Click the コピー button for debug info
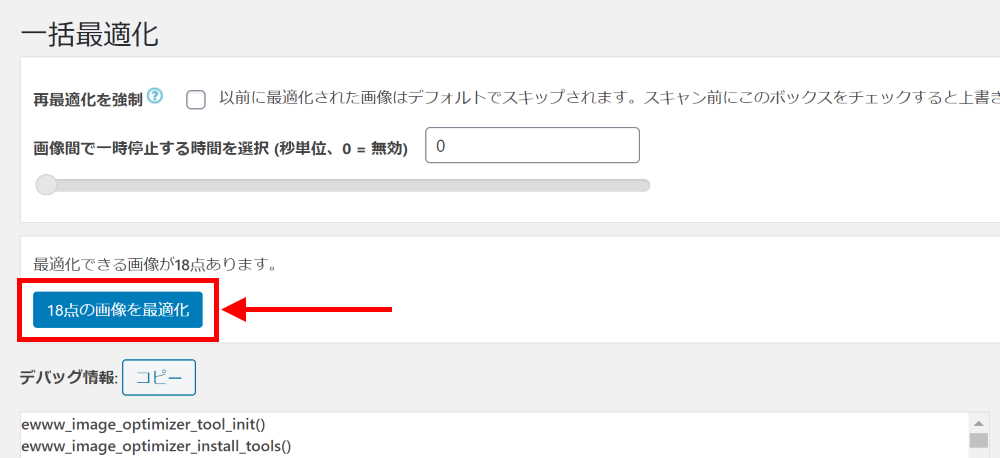Viewport: 1000px width, 458px height. pyautogui.click(x=159, y=378)
